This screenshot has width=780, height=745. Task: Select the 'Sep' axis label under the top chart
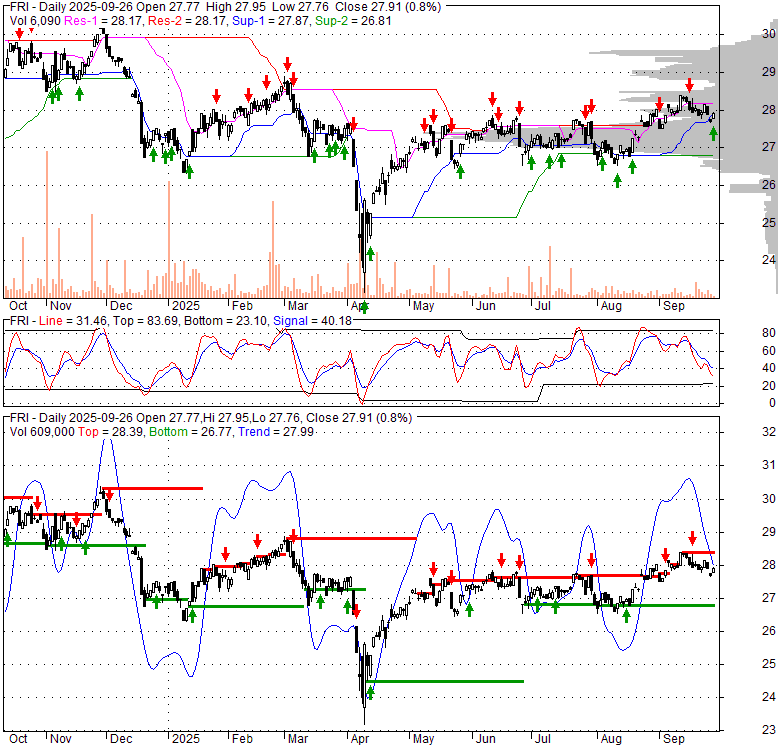[674, 306]
